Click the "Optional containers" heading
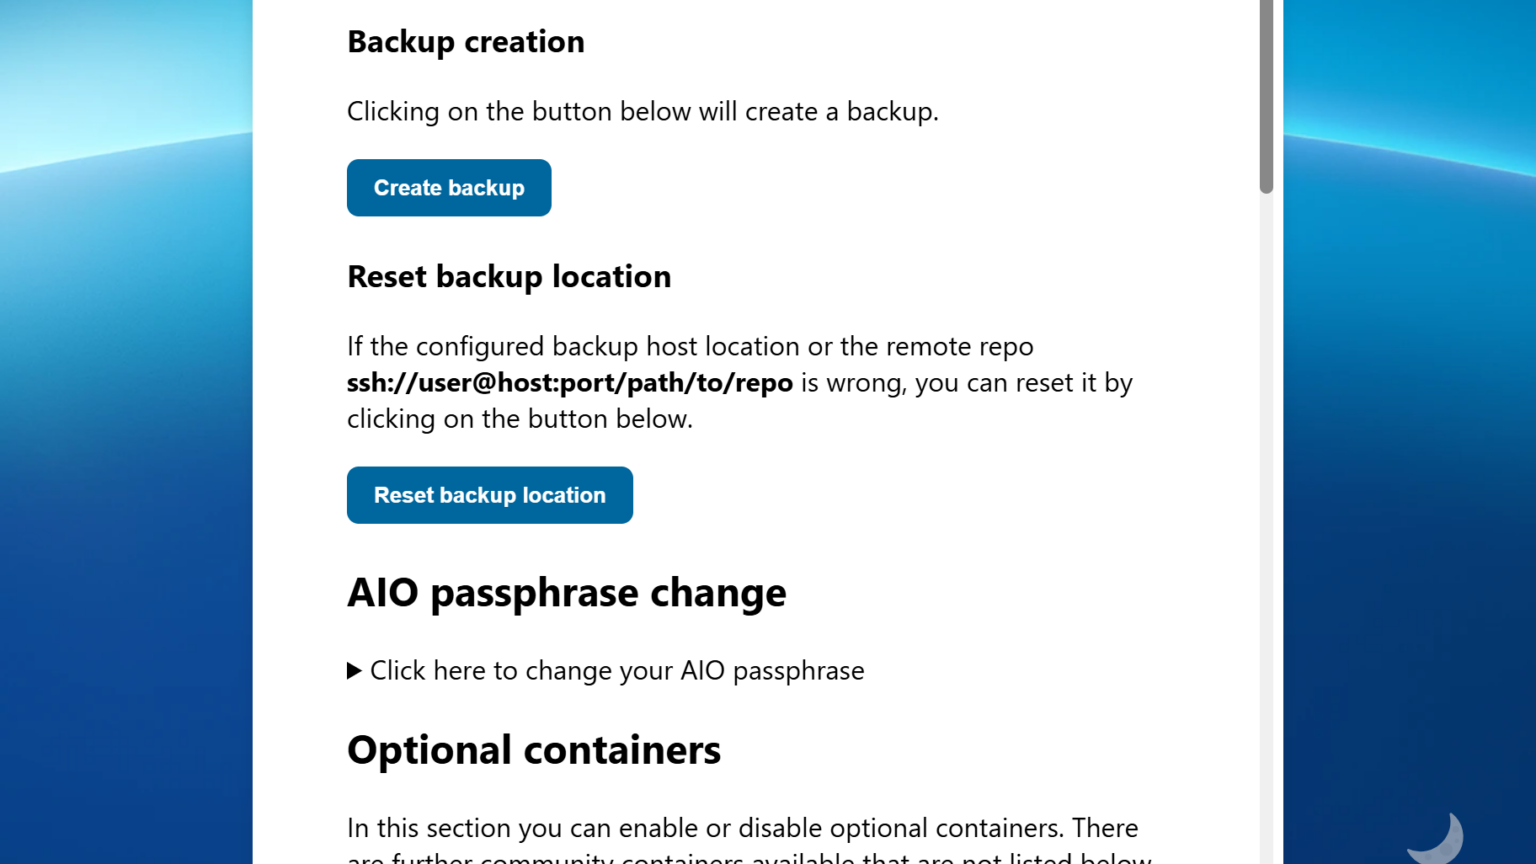 pyautogui.click(x=533, y=749)
